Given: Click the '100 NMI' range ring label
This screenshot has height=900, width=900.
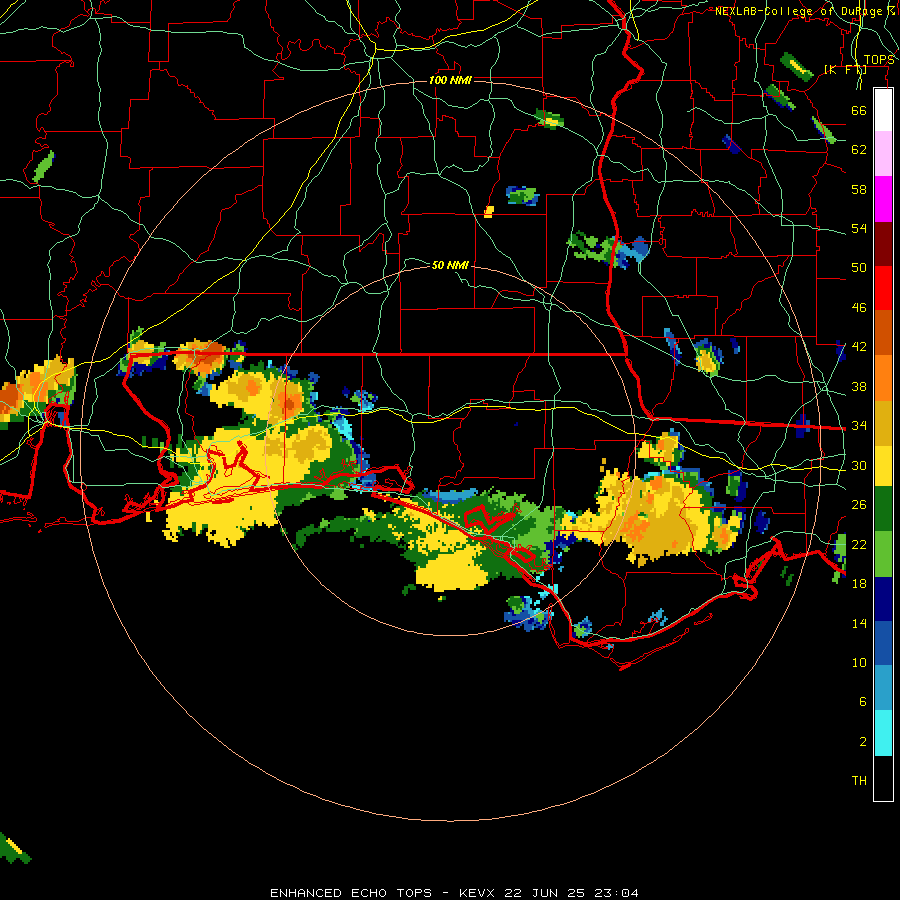Looking at the screenshot, I should [450, 80].
